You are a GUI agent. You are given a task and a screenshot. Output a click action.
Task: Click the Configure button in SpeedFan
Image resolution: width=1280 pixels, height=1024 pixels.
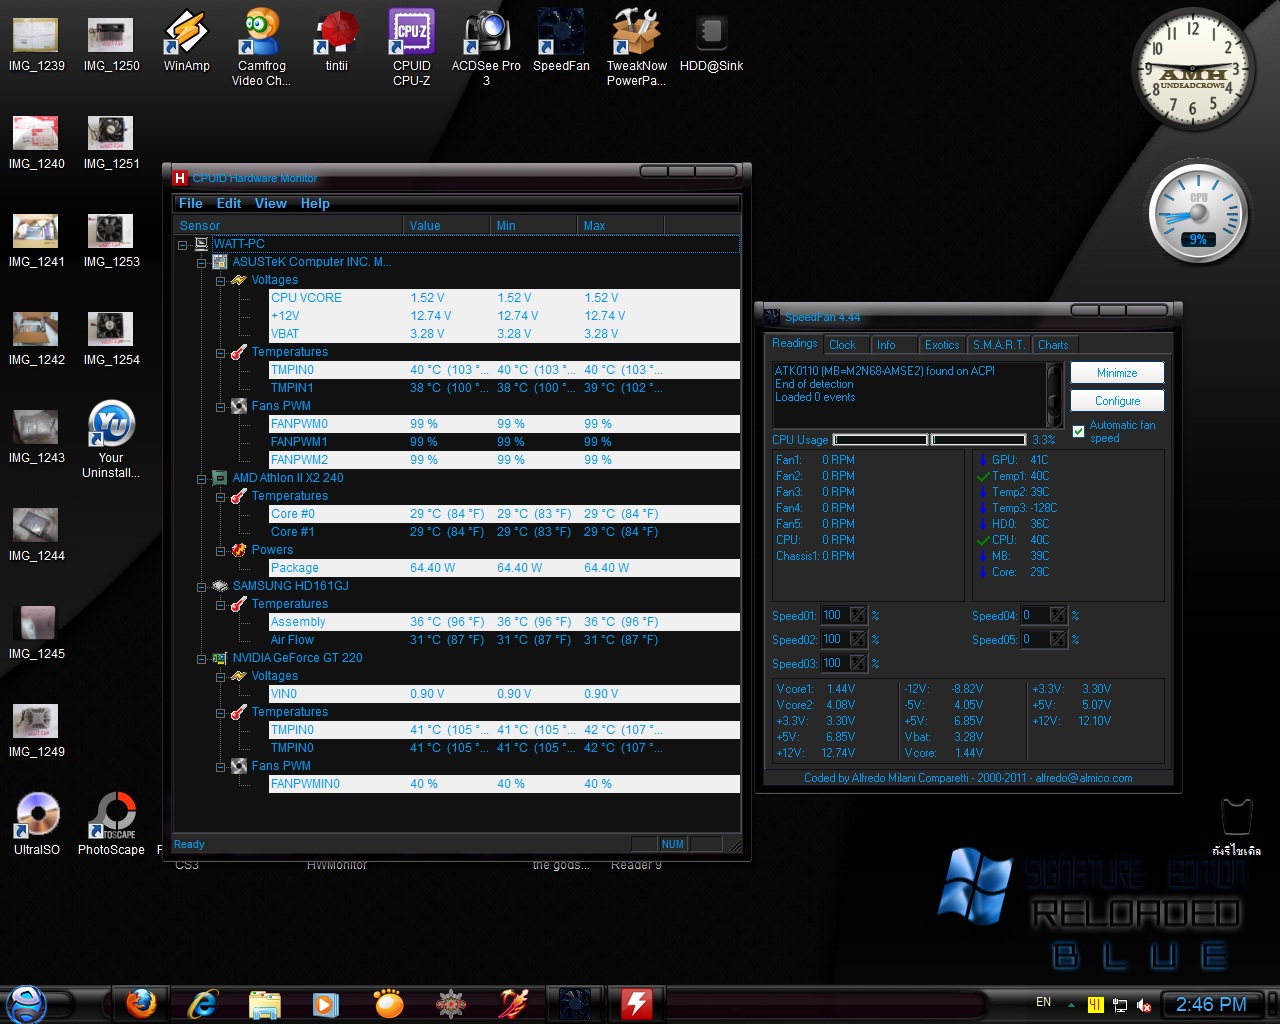point(1117,401)
